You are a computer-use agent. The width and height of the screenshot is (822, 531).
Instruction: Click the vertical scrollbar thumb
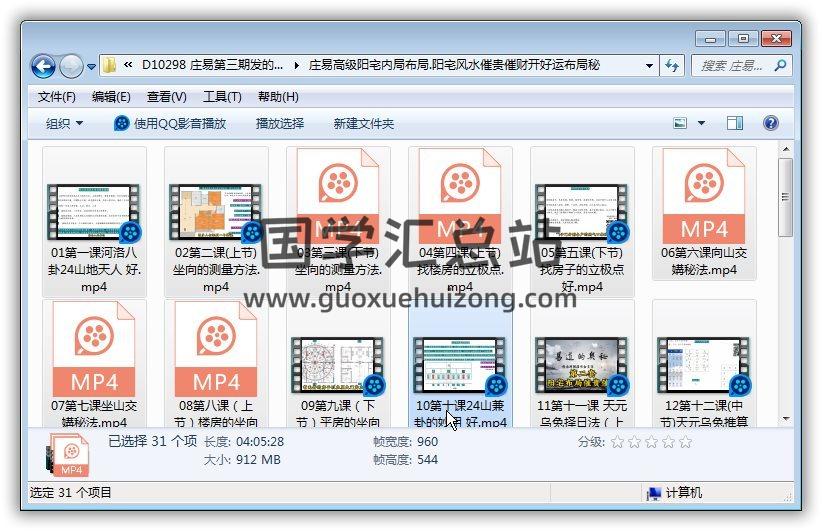(786, 197)
